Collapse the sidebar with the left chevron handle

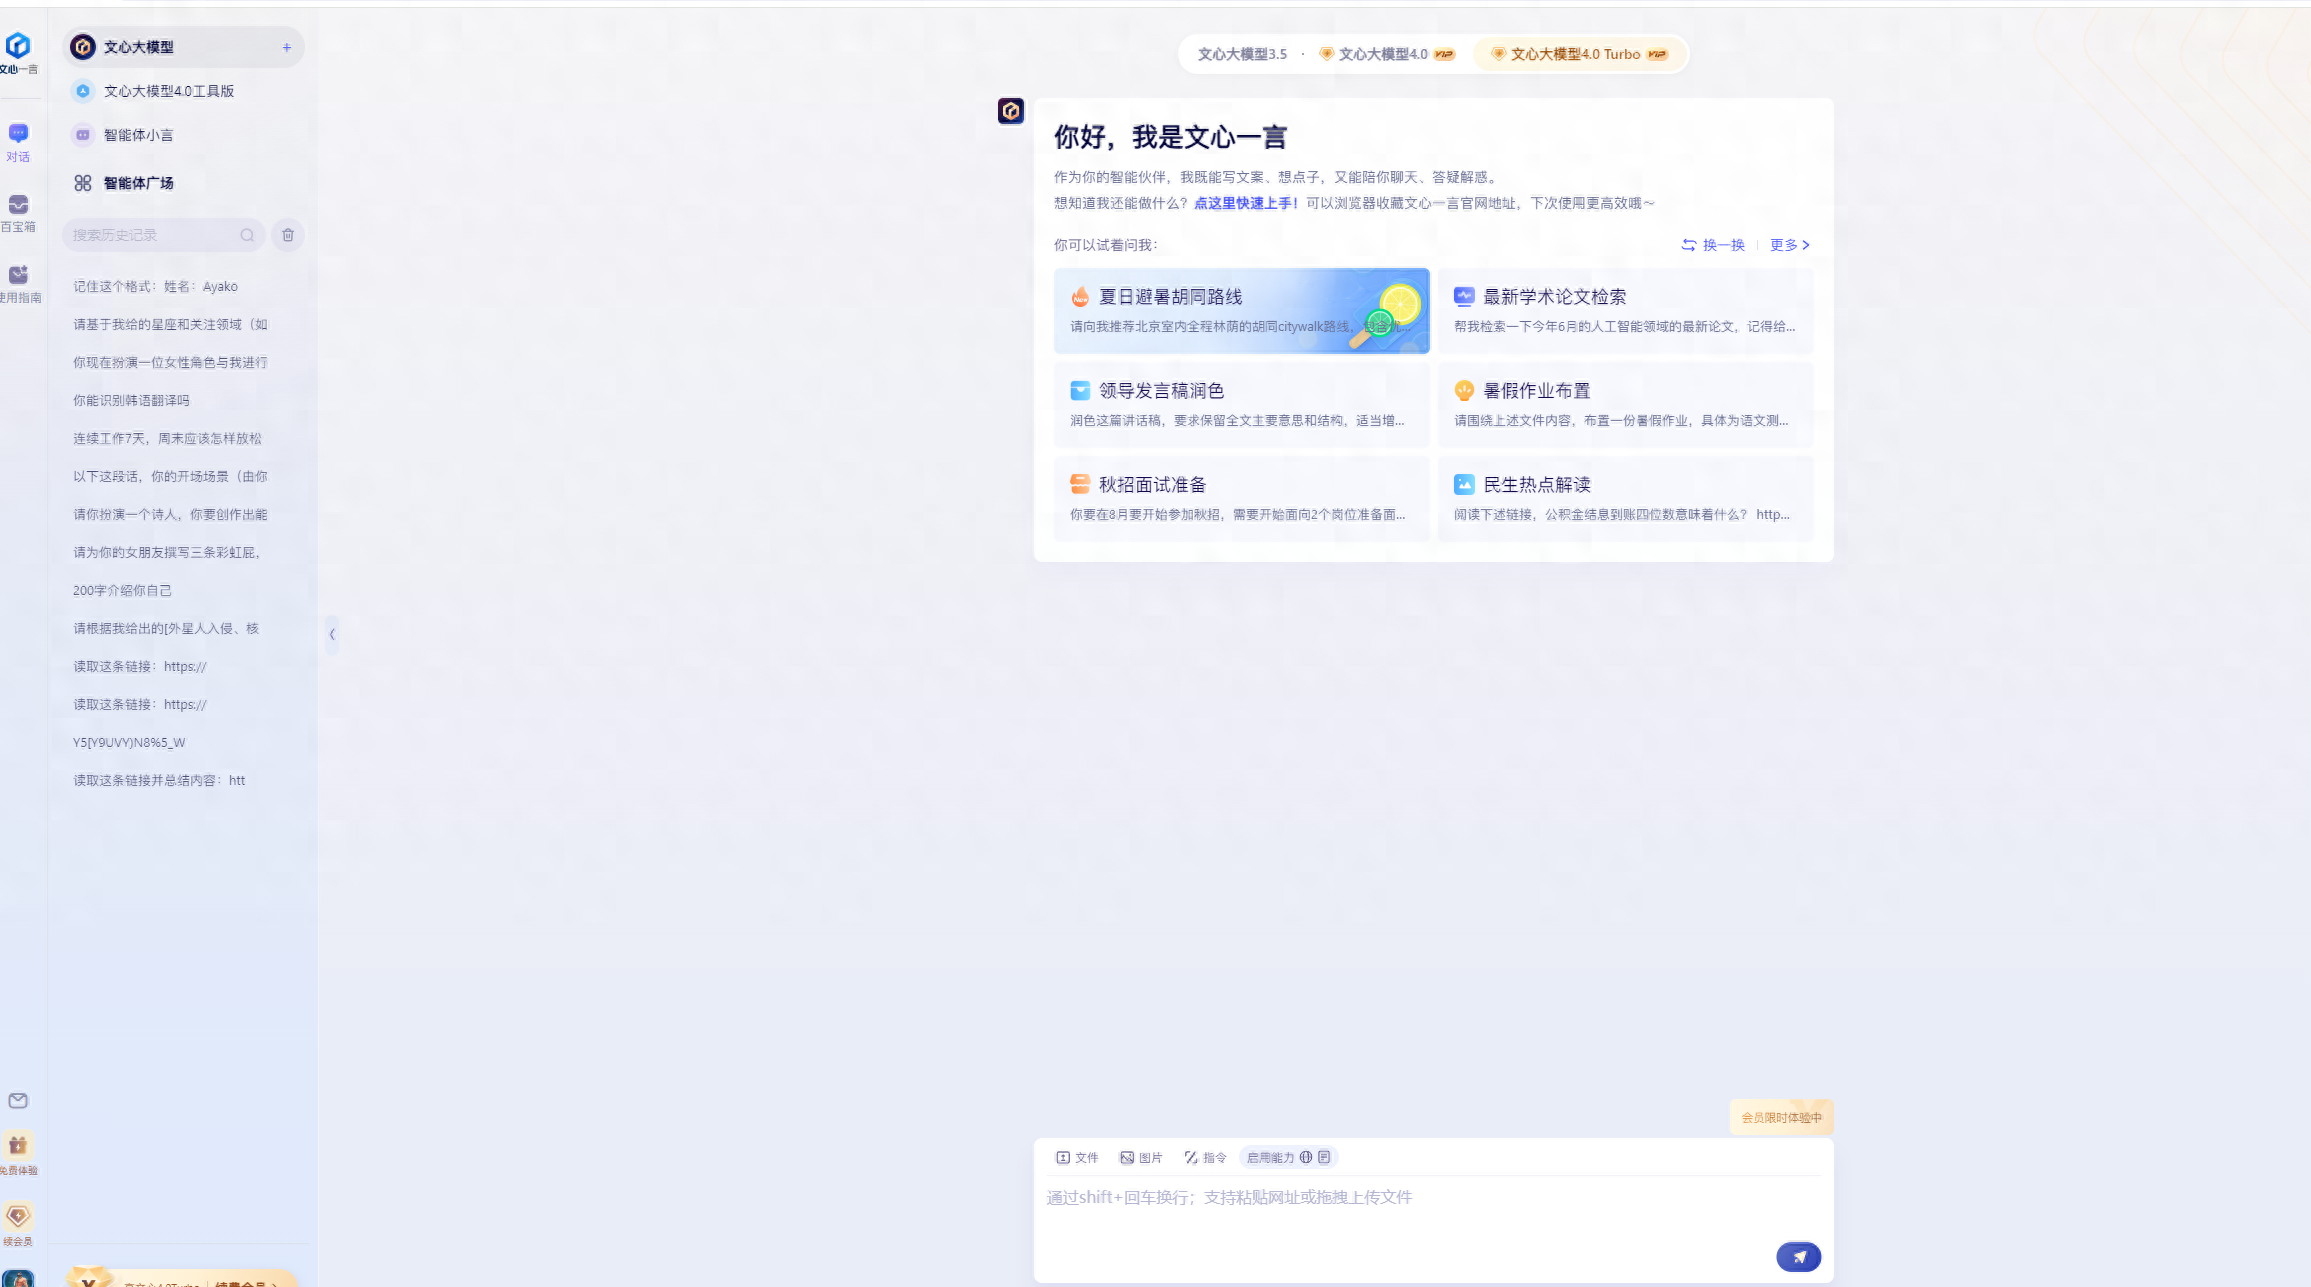pos(332,634)
